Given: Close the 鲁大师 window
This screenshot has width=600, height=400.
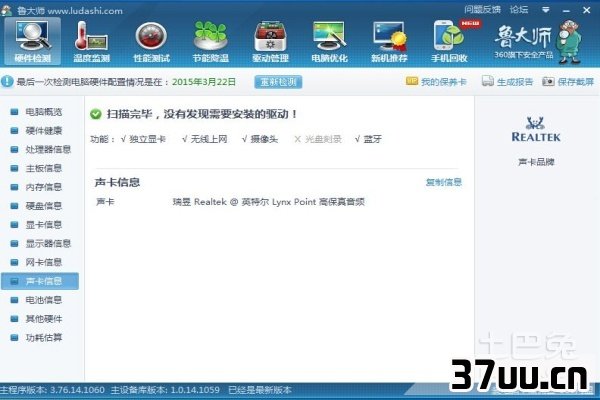Looking at the screenshot, I should click(587, 10).
